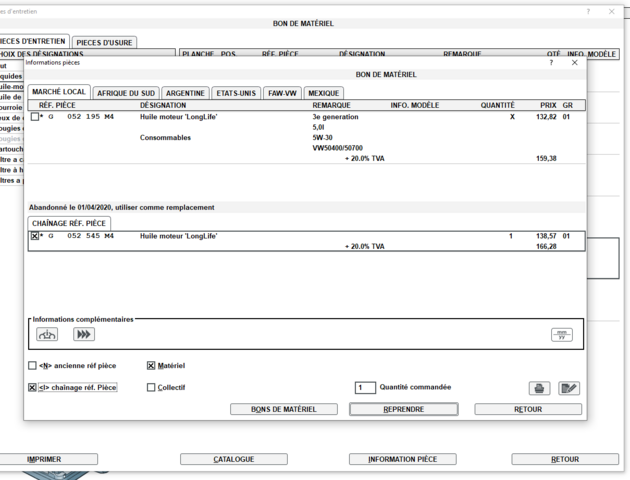Click the remark '5W-30'
The width and height of the screenshot is (630, 480).
click(322, 138)
